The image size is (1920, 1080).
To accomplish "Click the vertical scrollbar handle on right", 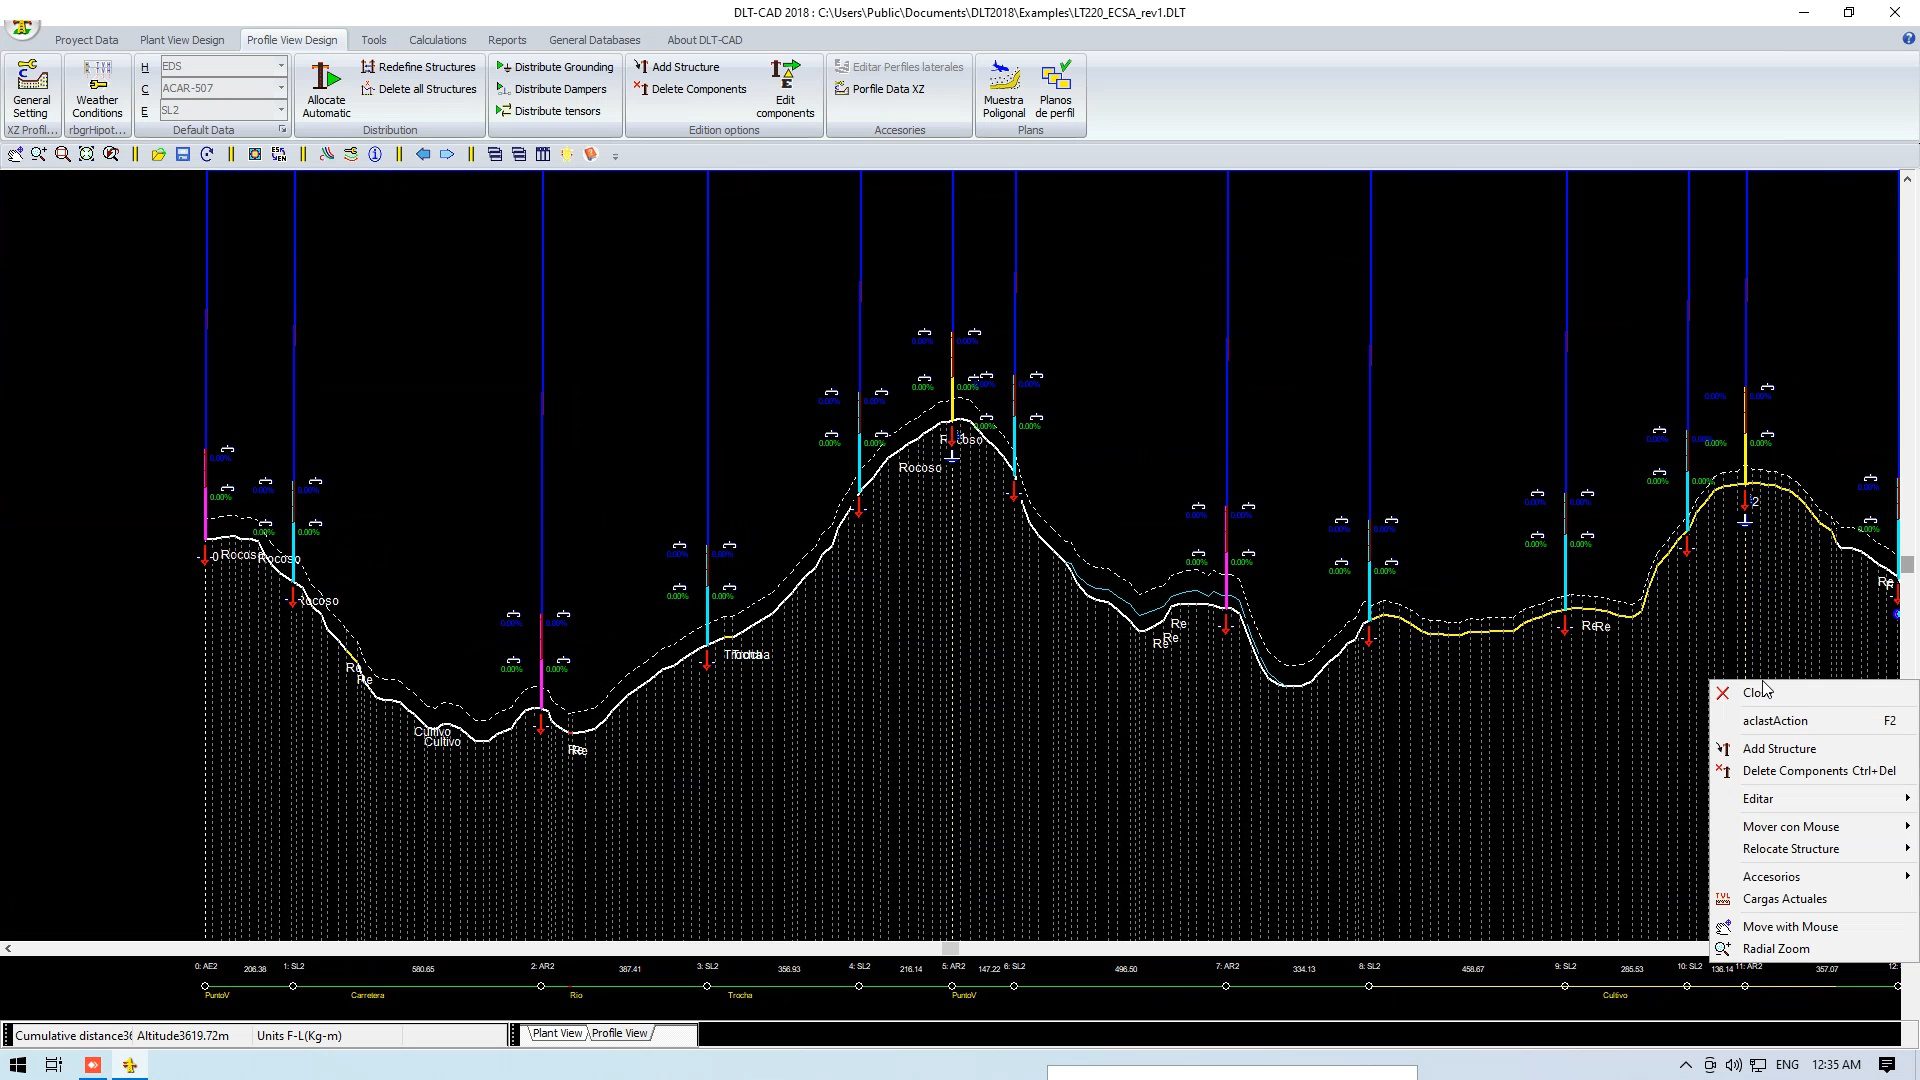I will pos(1907,565).
